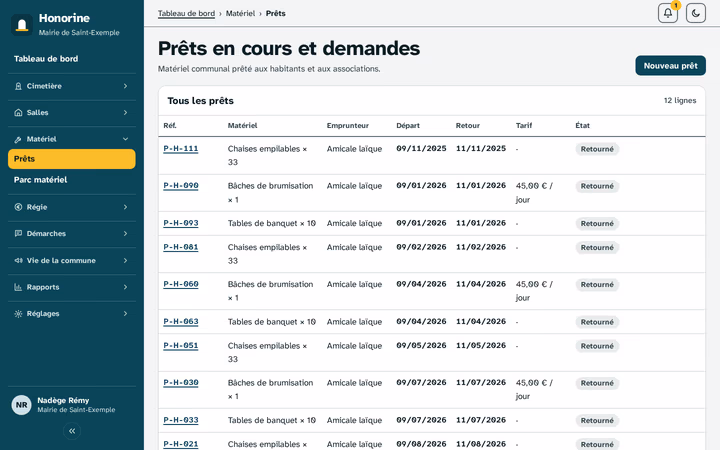
Task: Click Retourné badge in P-H-111 row
Action: click(x=597, y=149)
